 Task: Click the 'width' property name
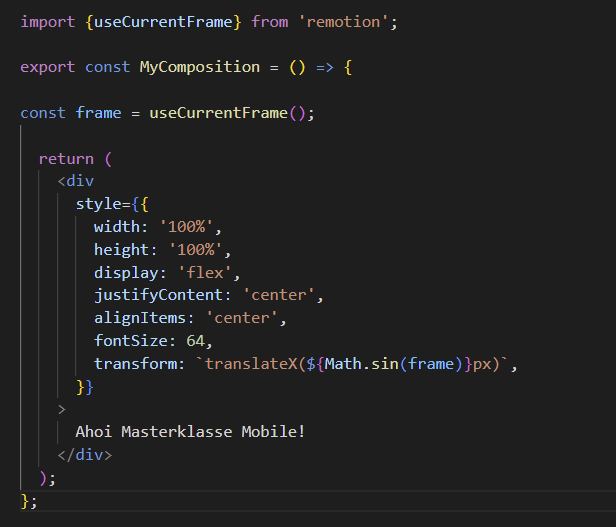(117, 227)
